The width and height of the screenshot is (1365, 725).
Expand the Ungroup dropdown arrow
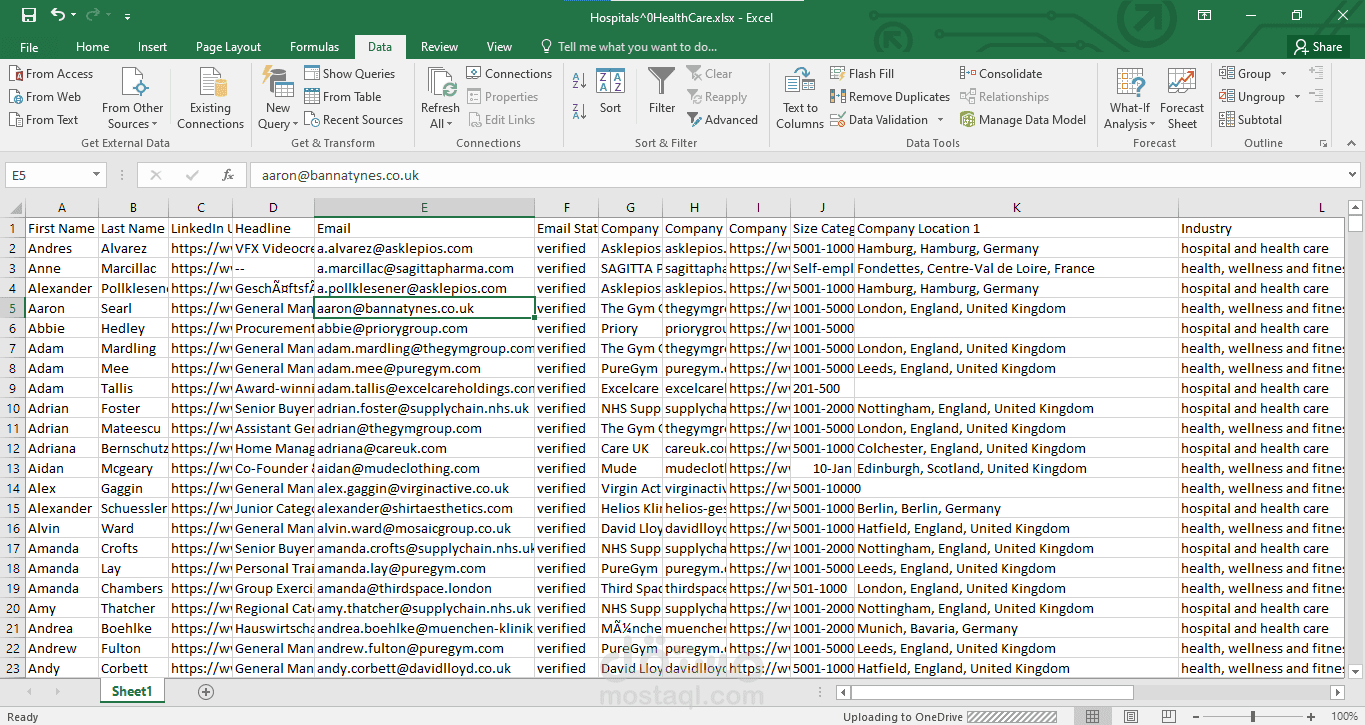click(x=1297, y=97)
